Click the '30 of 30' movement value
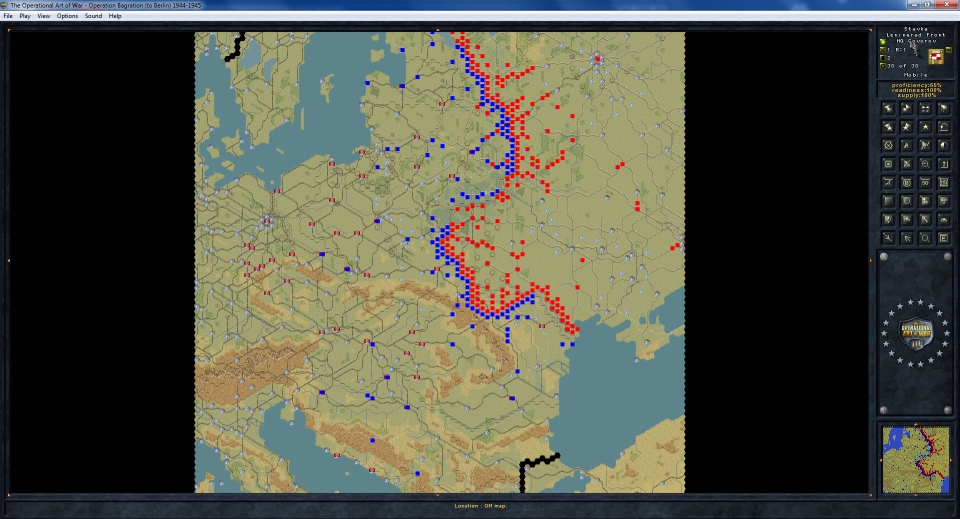The width and height of the screenshot is (960, 519). point(902,65)
